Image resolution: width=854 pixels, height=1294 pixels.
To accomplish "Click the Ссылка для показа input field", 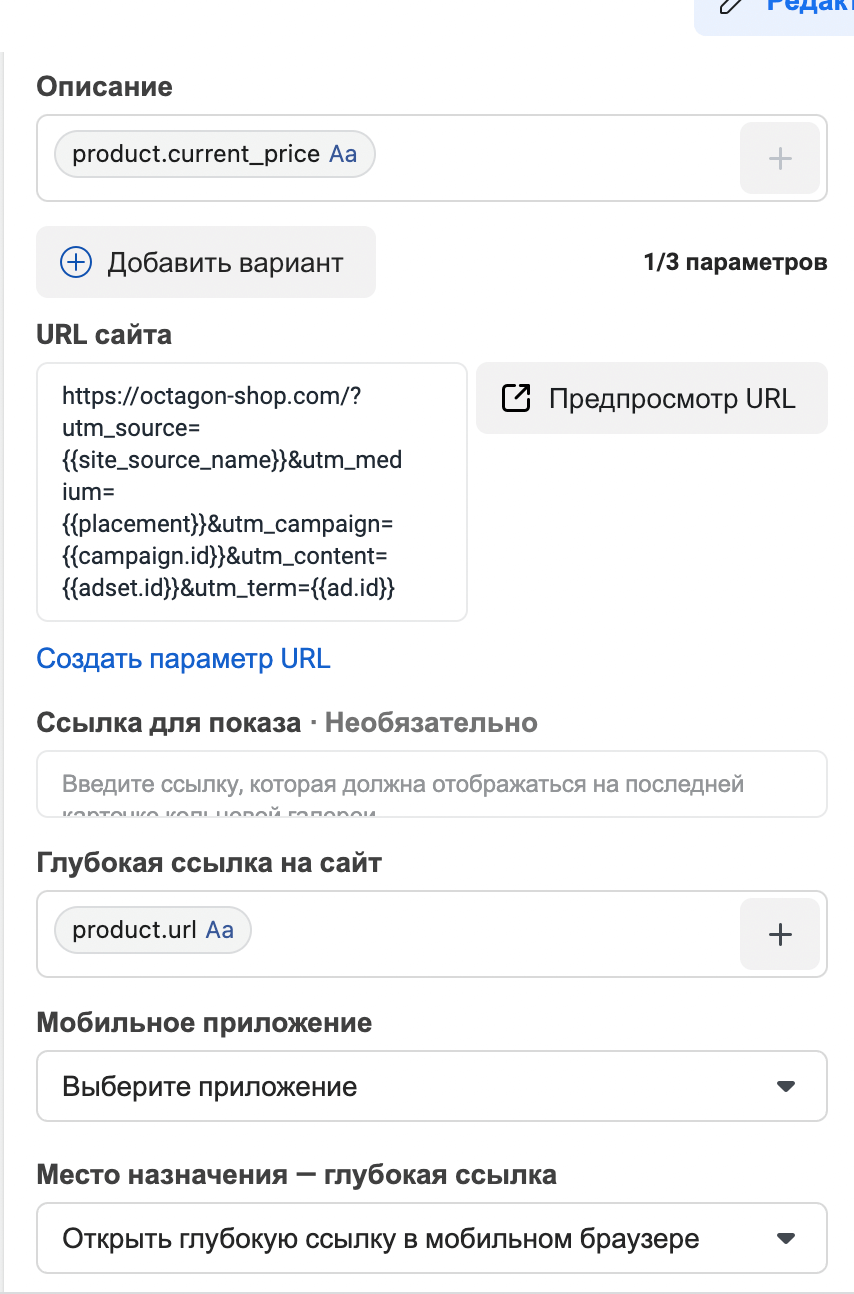I will pos(430,783).
